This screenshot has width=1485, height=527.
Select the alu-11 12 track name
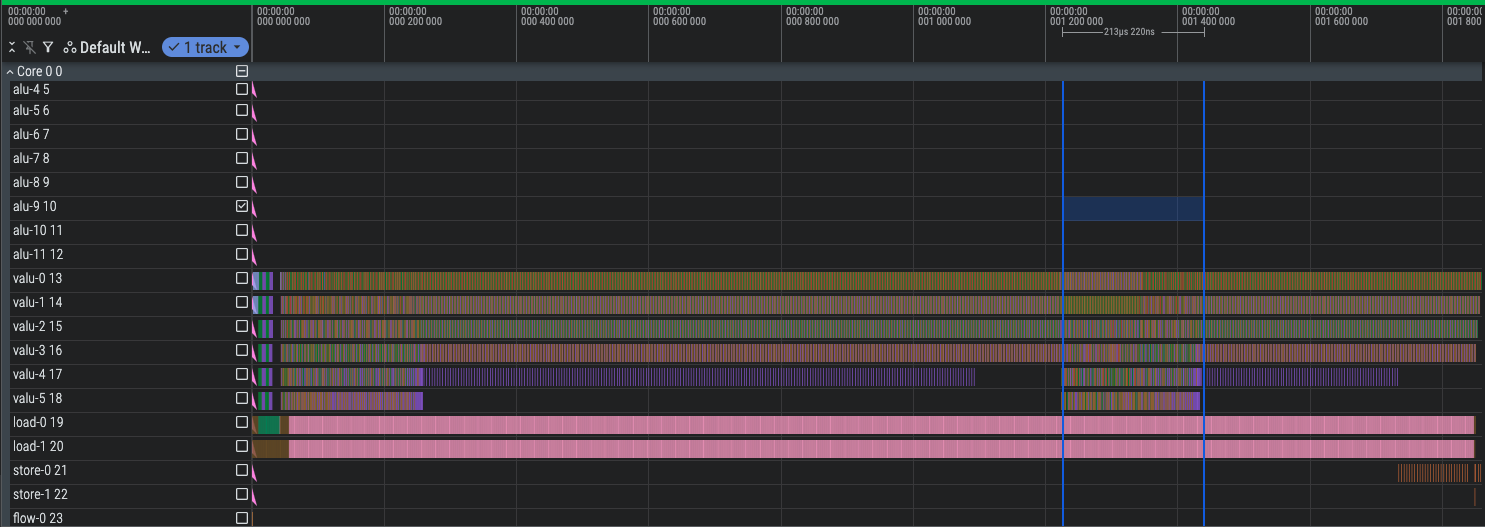38,254
